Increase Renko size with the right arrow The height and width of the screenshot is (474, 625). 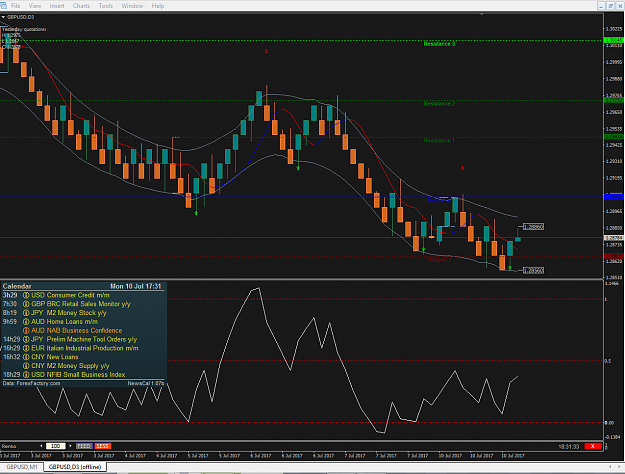pos(70,446)
